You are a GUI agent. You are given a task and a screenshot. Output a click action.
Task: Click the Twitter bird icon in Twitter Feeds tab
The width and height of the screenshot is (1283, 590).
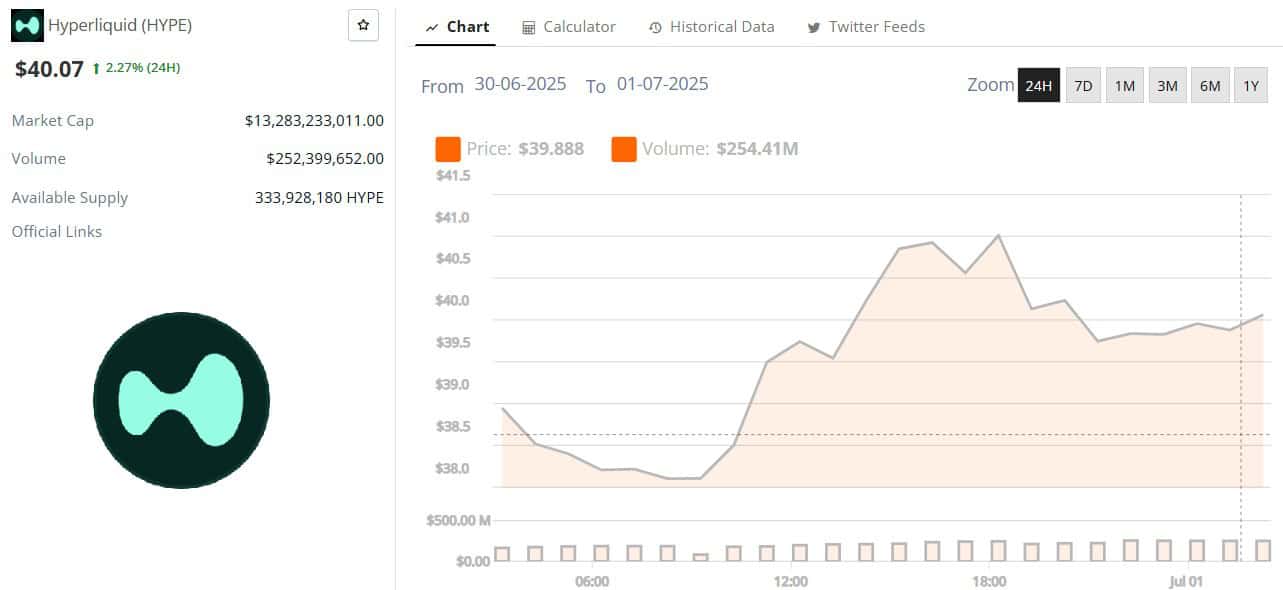tap(814, 27)
